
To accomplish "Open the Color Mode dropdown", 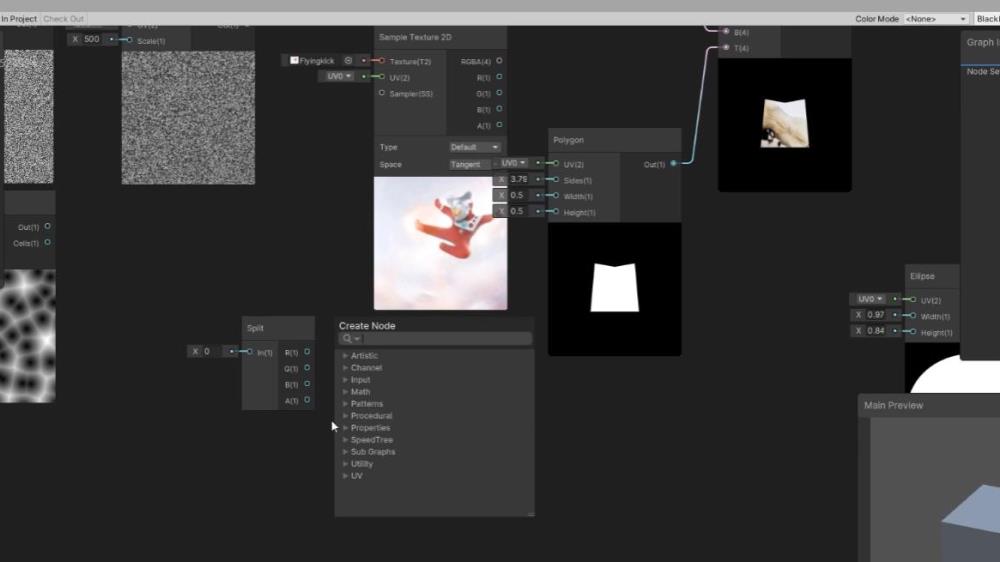I will pos(936,19).
